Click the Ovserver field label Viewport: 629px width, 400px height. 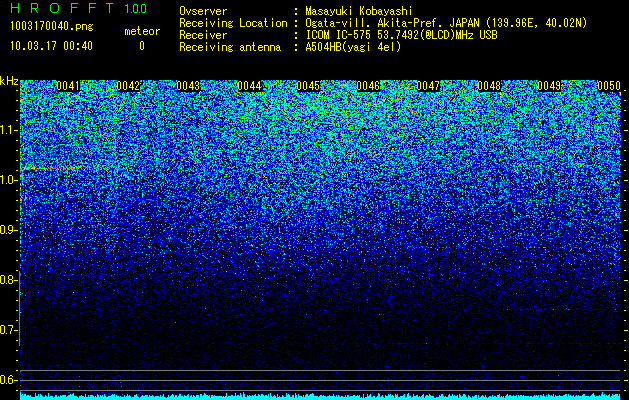coord(203,11)
